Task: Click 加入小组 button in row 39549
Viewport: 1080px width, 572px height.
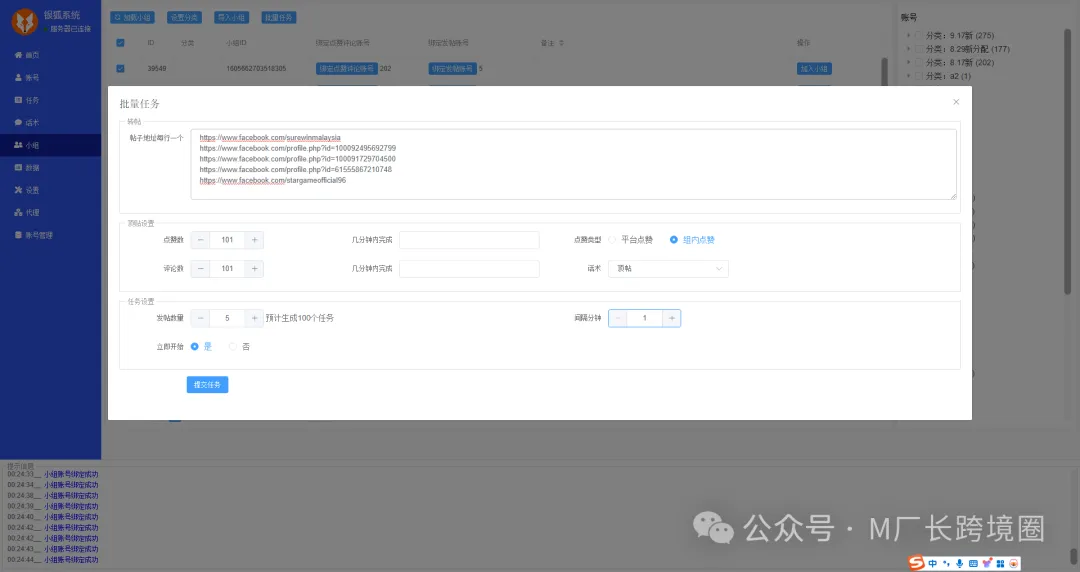Action: click(x=814, y=69)
